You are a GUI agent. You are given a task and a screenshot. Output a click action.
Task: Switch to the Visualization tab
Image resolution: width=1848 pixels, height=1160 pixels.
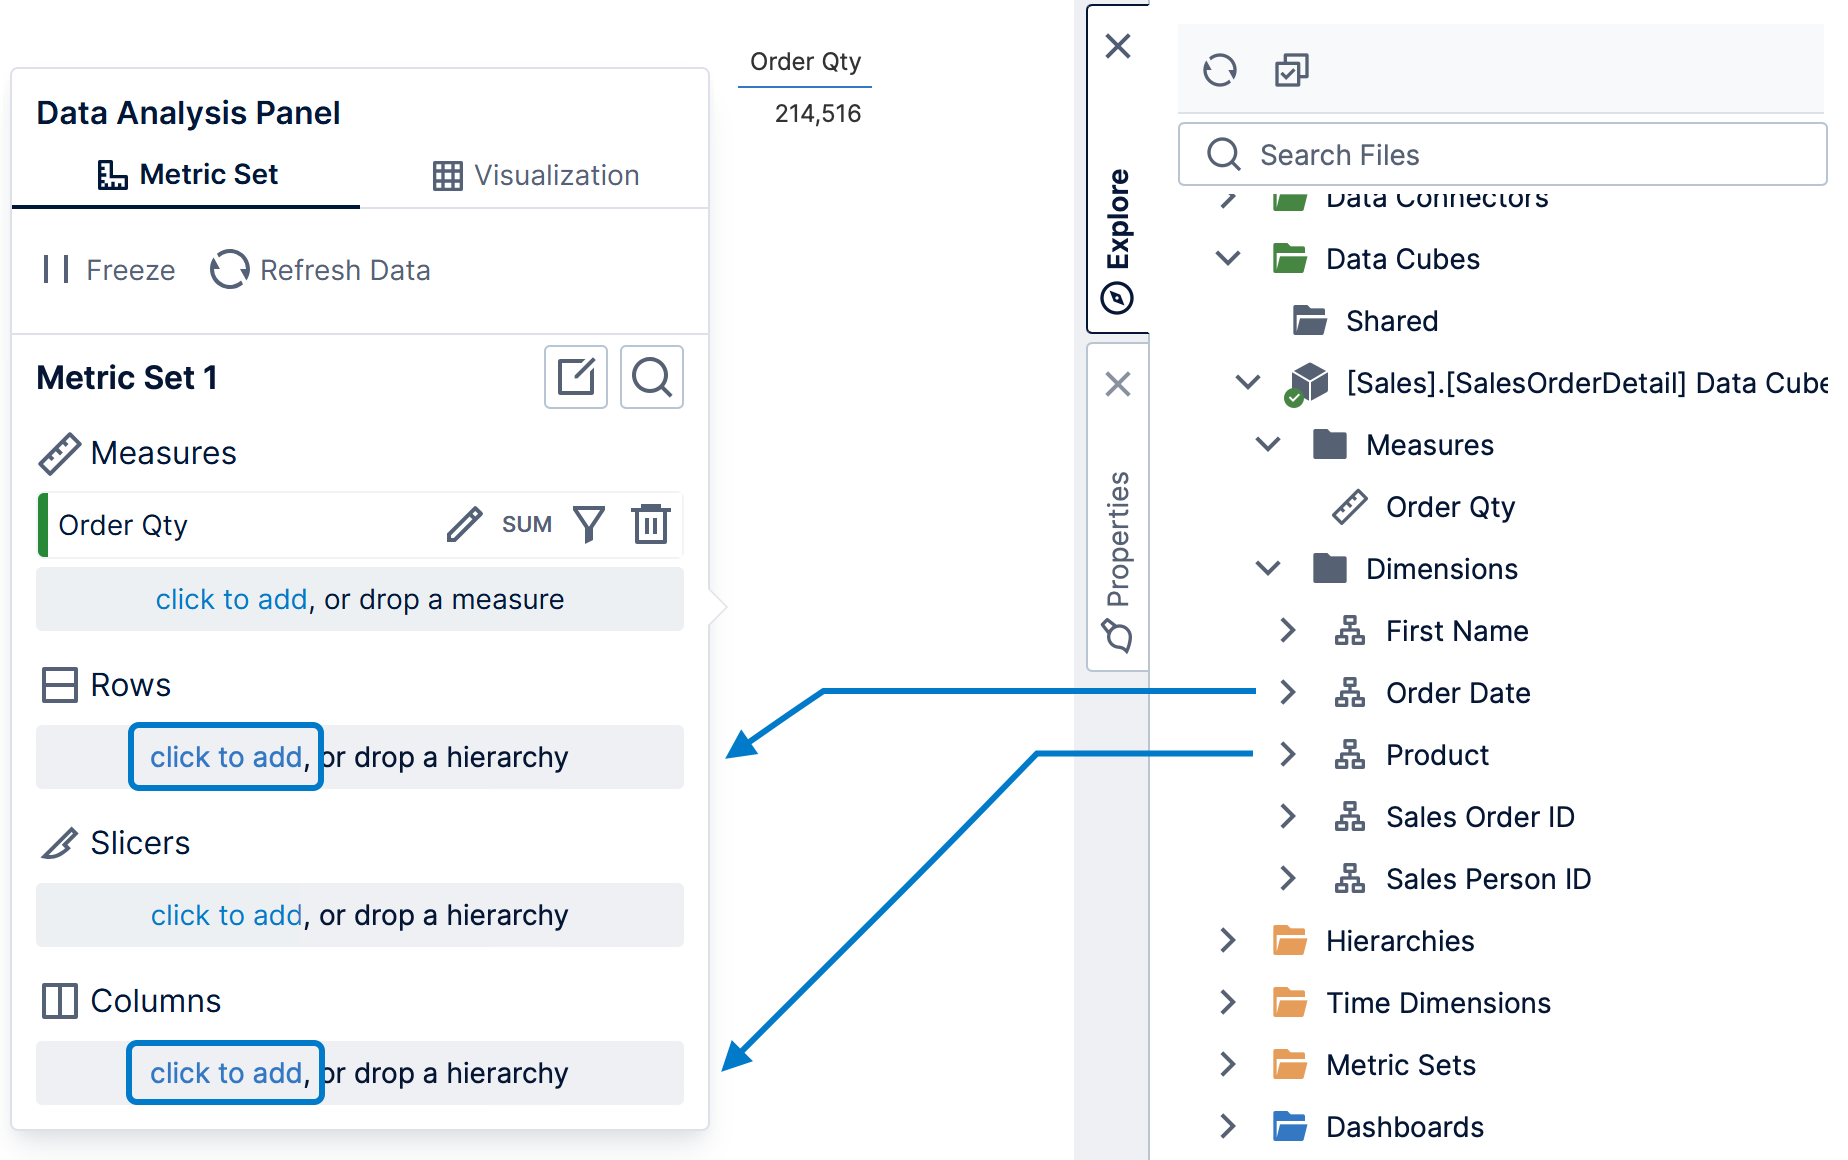[536, 175]
